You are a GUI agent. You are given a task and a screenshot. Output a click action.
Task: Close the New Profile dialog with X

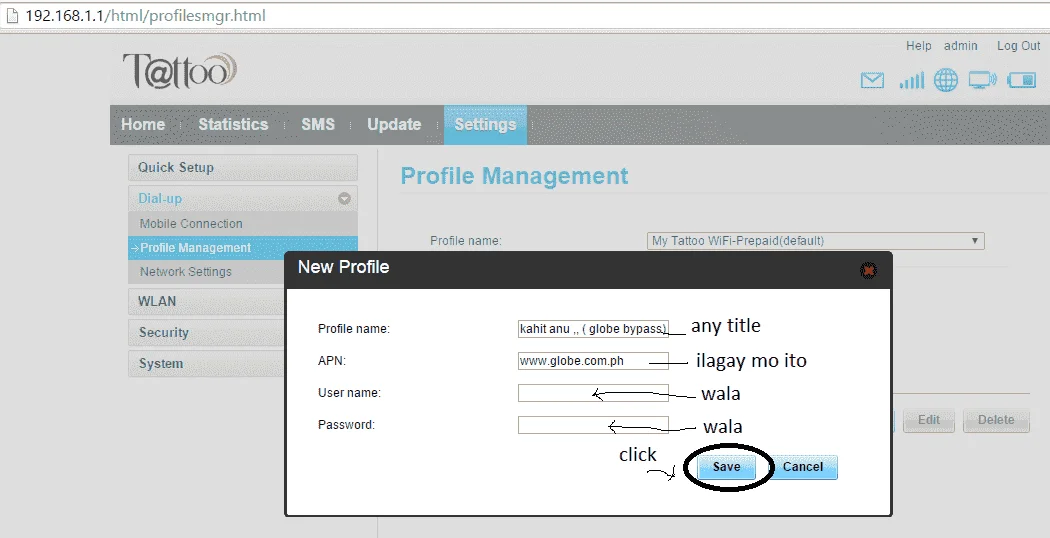[x=869, y=271]
